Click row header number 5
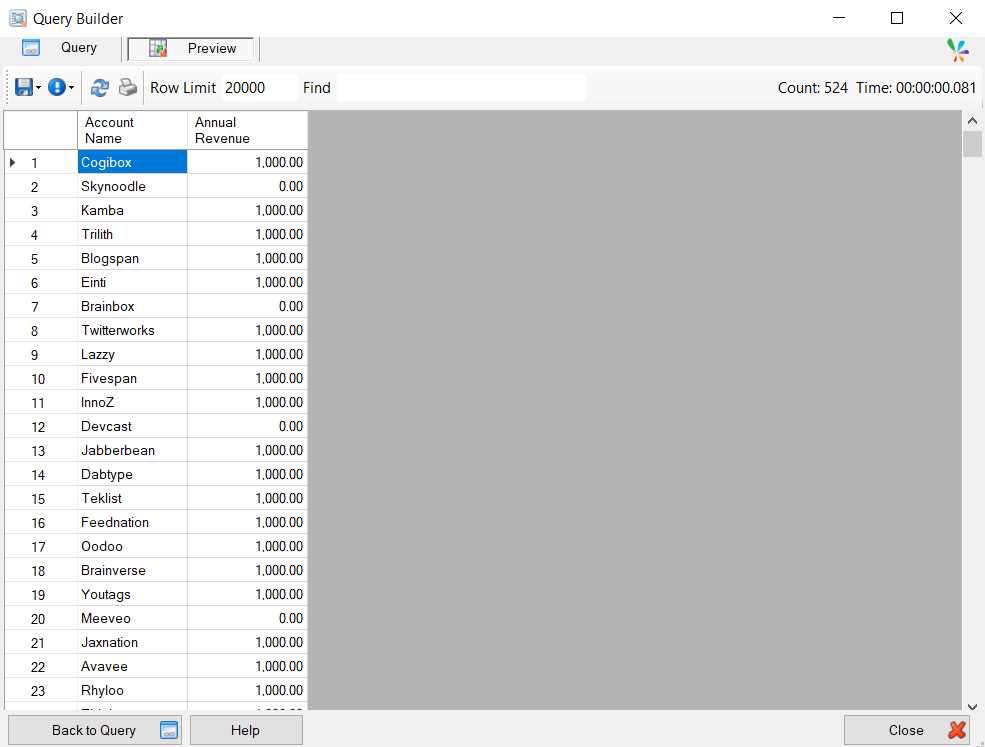The width and height of the screenshot is (985, 747). point(41,258)
